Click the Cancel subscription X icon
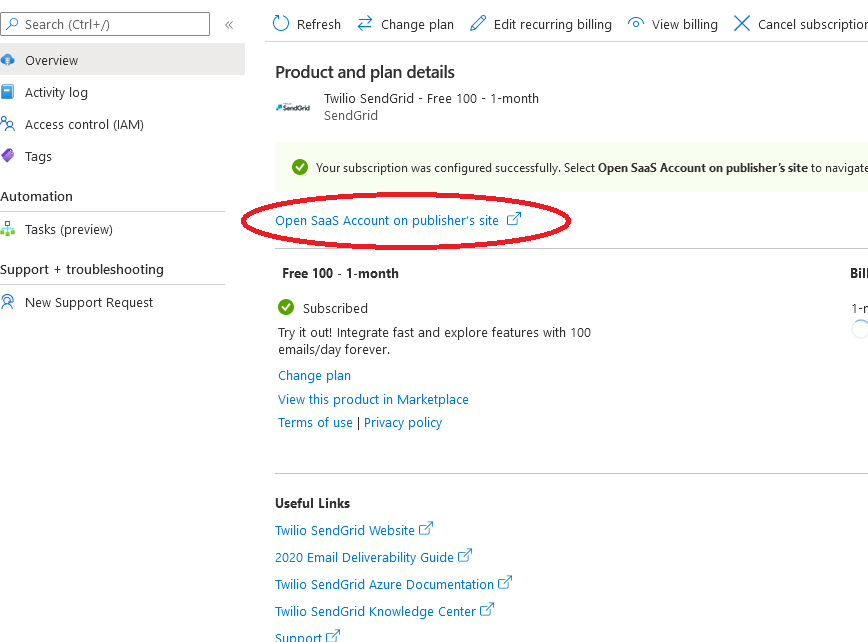 742,24
